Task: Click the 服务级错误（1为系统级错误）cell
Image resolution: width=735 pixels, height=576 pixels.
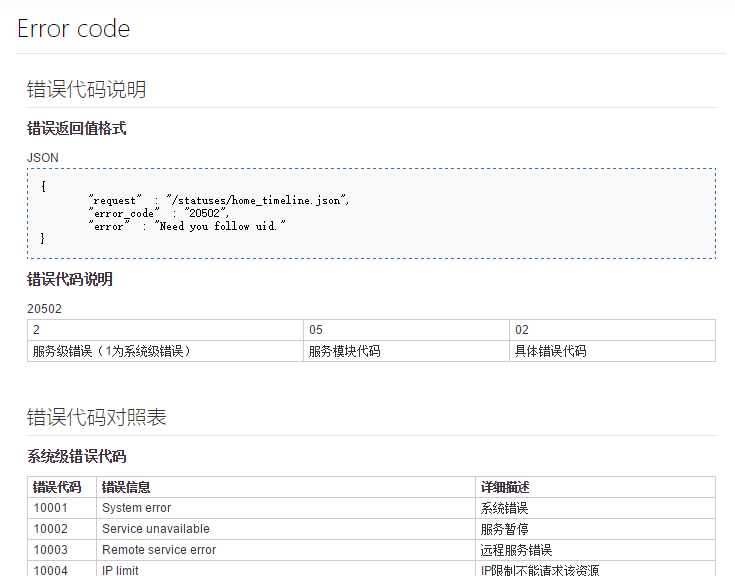Action: 111,351
